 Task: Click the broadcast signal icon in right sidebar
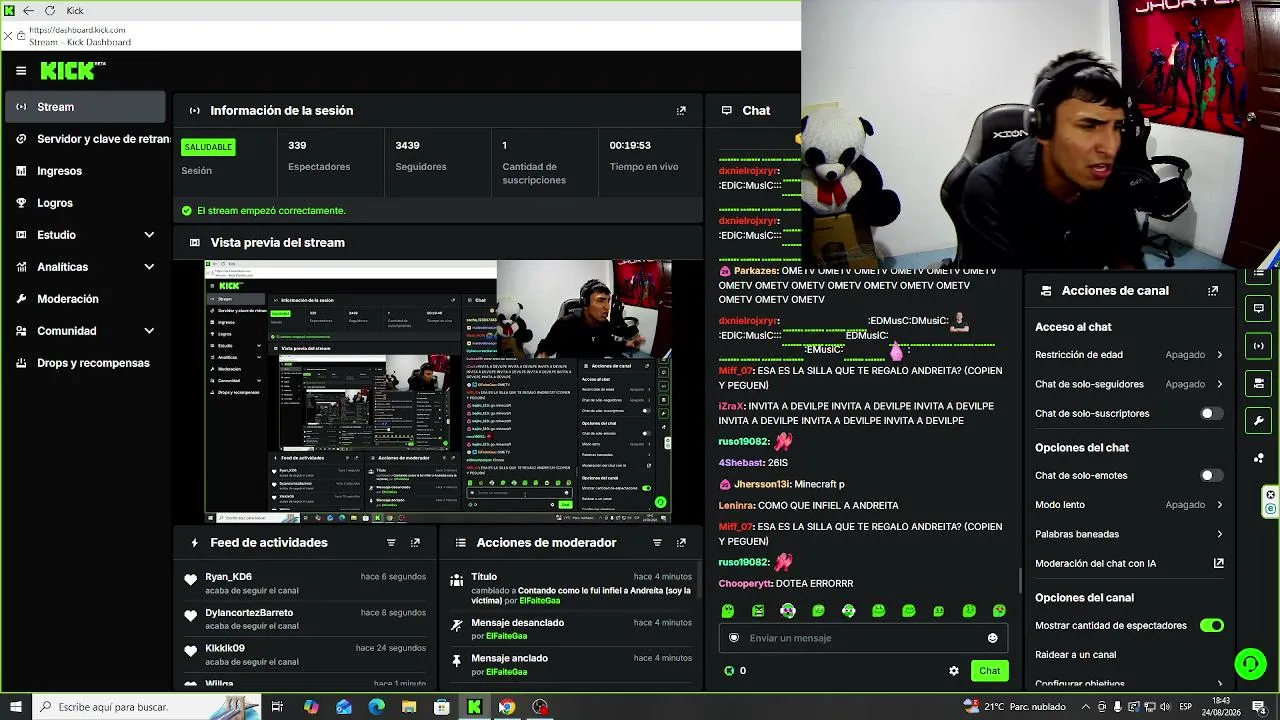pyautogui.click(x=1259, y=346)
